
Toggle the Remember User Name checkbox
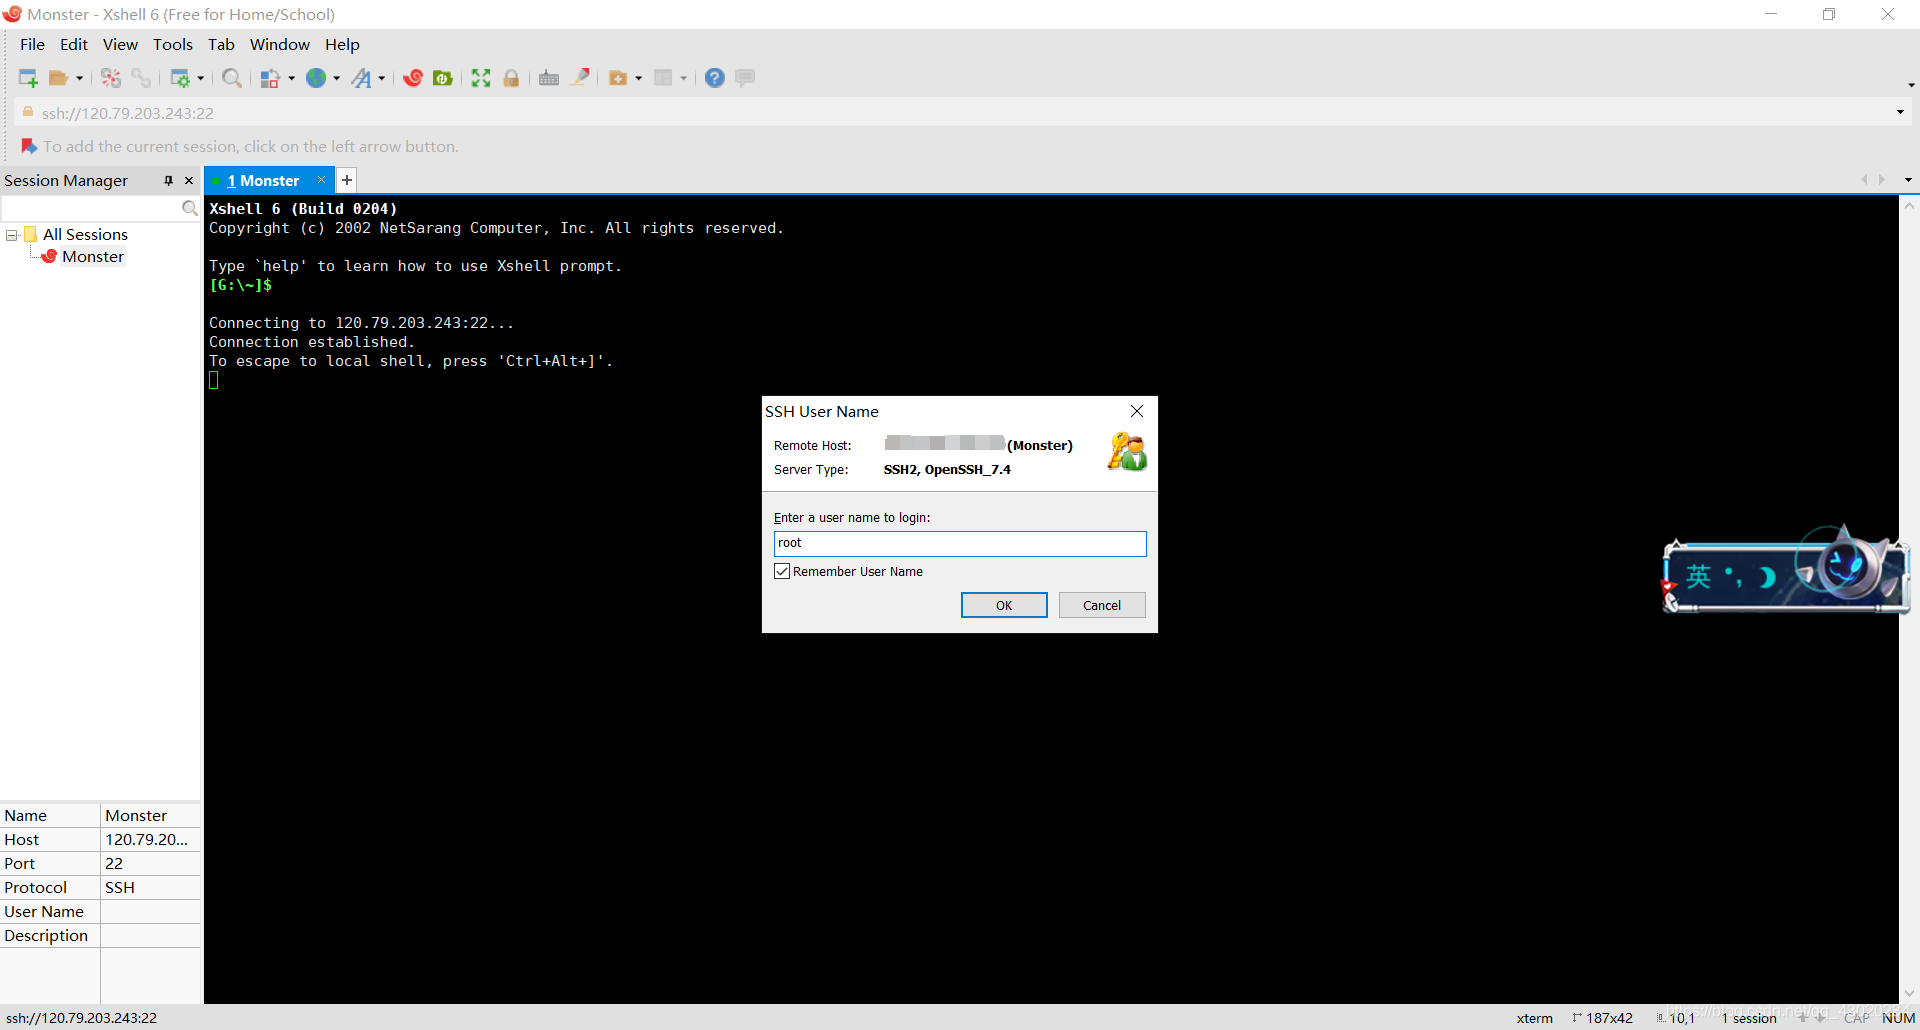point(782,571)
